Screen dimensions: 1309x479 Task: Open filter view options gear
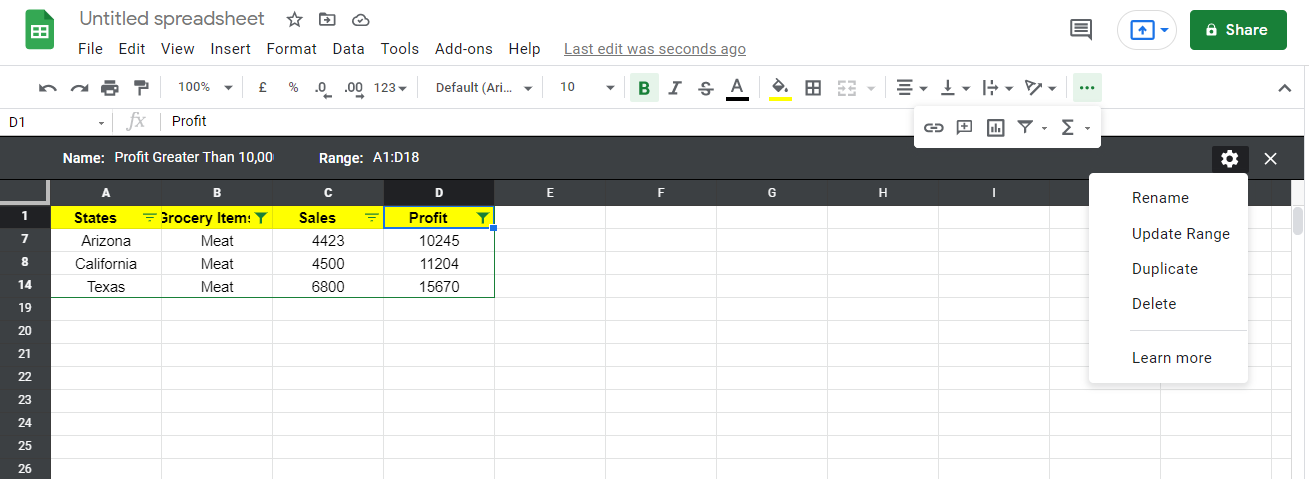[x=1229, y=158]
